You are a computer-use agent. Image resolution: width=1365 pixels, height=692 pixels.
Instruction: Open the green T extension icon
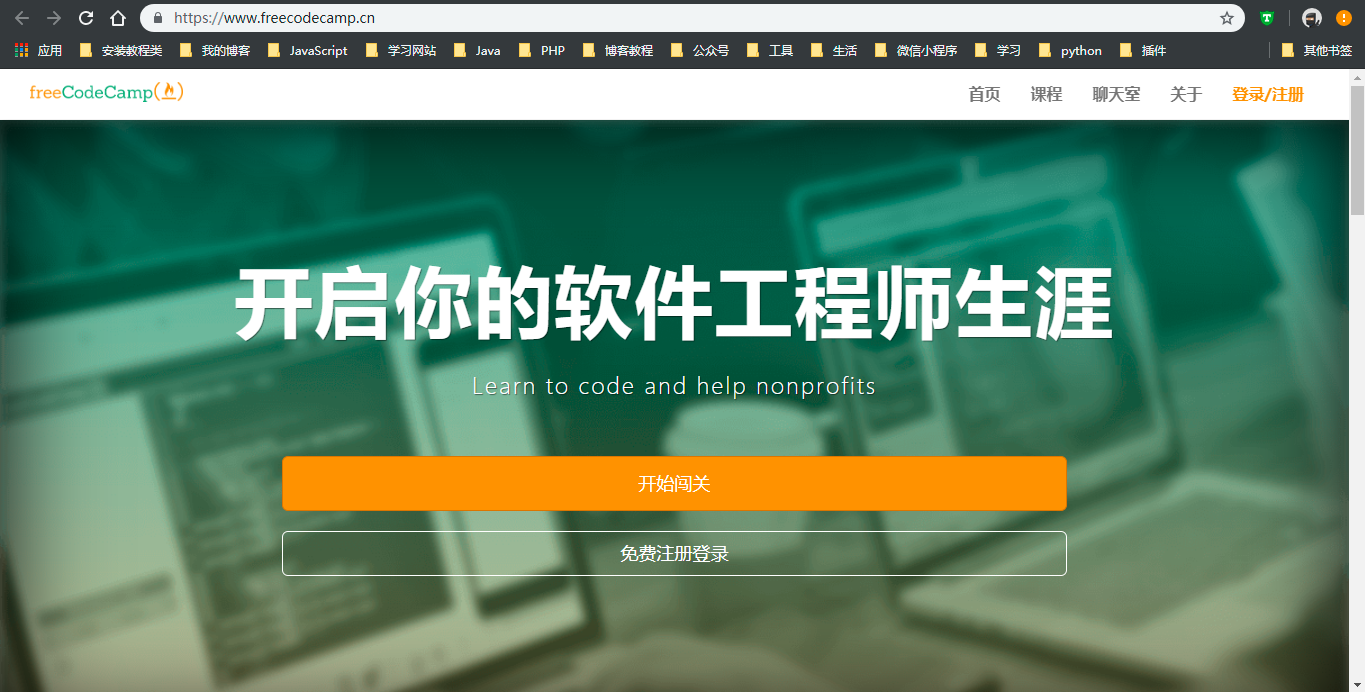point(1267,18)
